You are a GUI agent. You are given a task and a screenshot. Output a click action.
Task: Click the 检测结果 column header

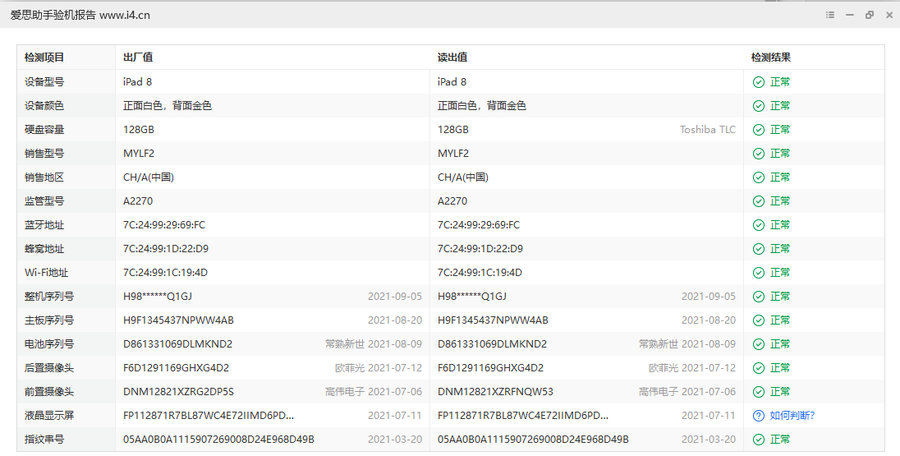tap(771, 57)
